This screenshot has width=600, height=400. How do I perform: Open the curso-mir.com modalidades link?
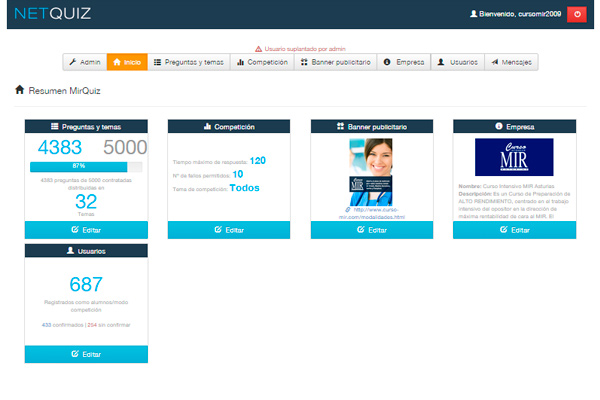pyautogui.click(x=372, y=213)
